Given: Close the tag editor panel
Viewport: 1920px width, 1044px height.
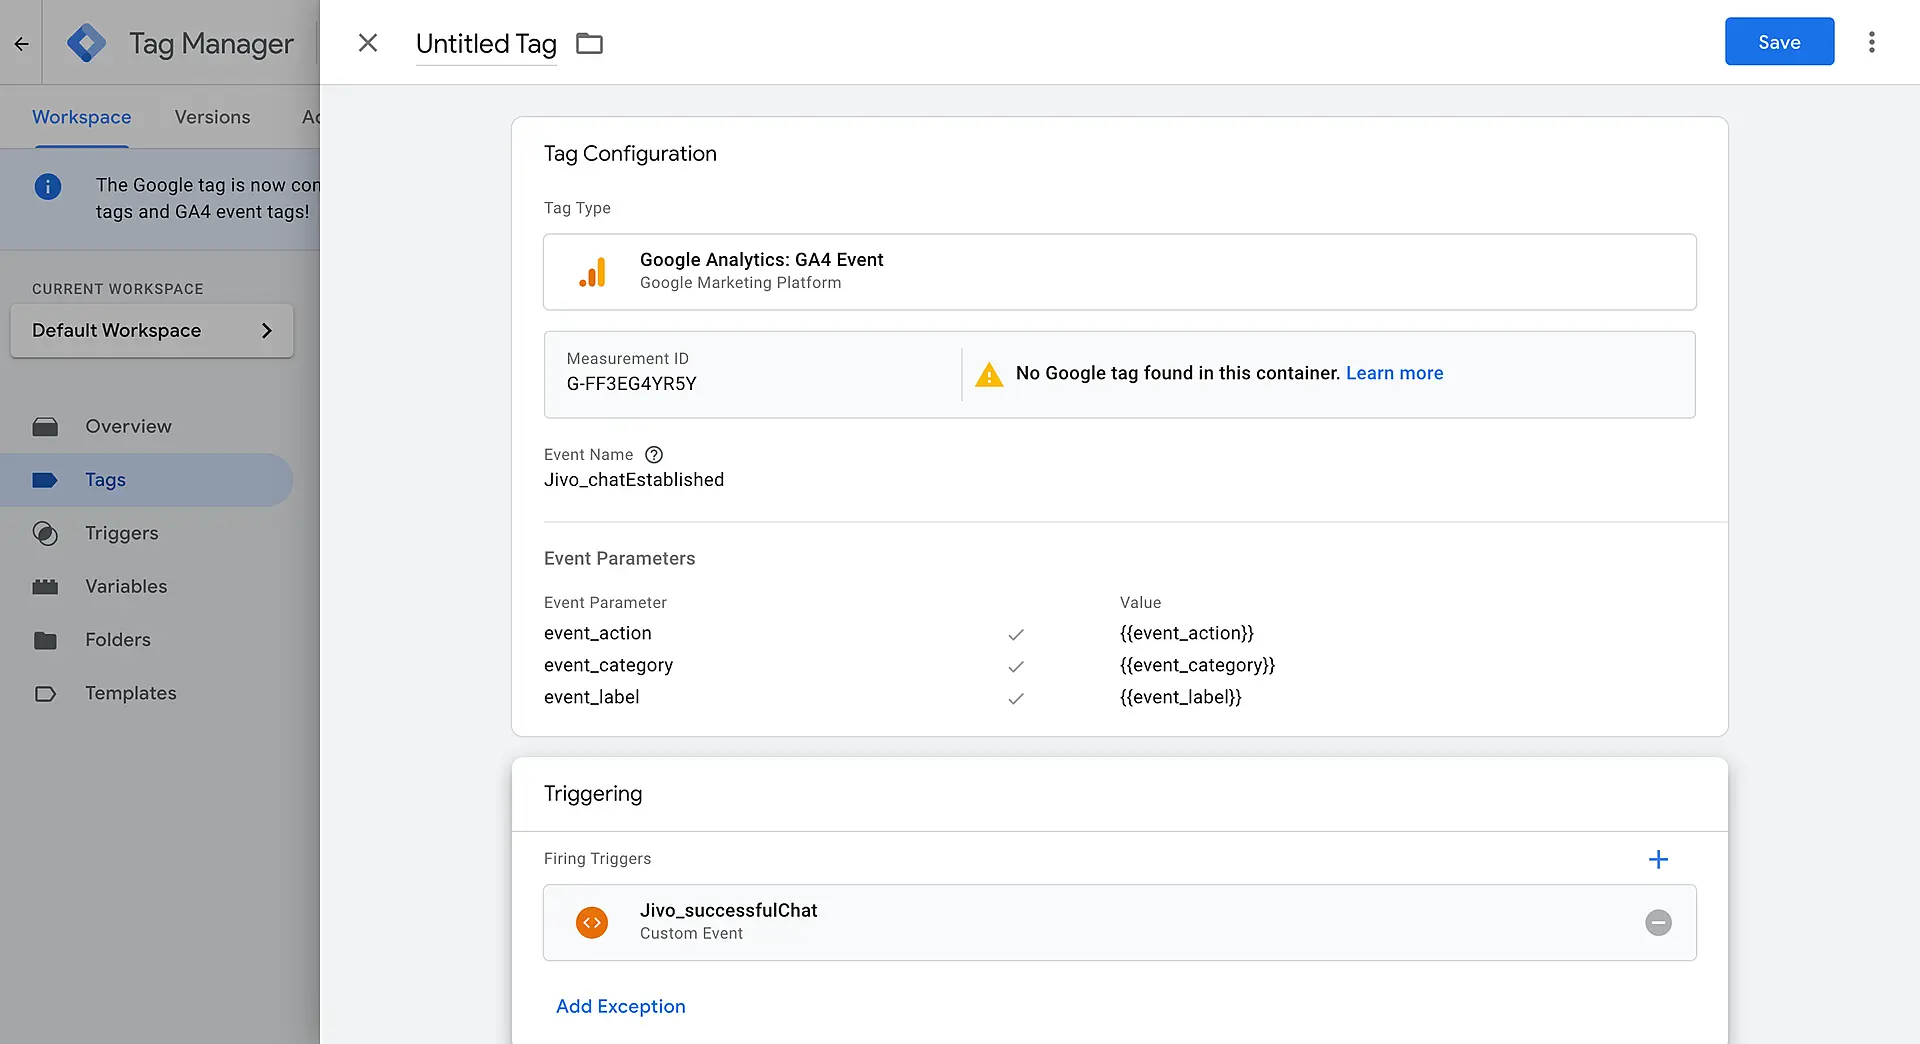Looking at the screenshot, I should (x=368, y=43).
